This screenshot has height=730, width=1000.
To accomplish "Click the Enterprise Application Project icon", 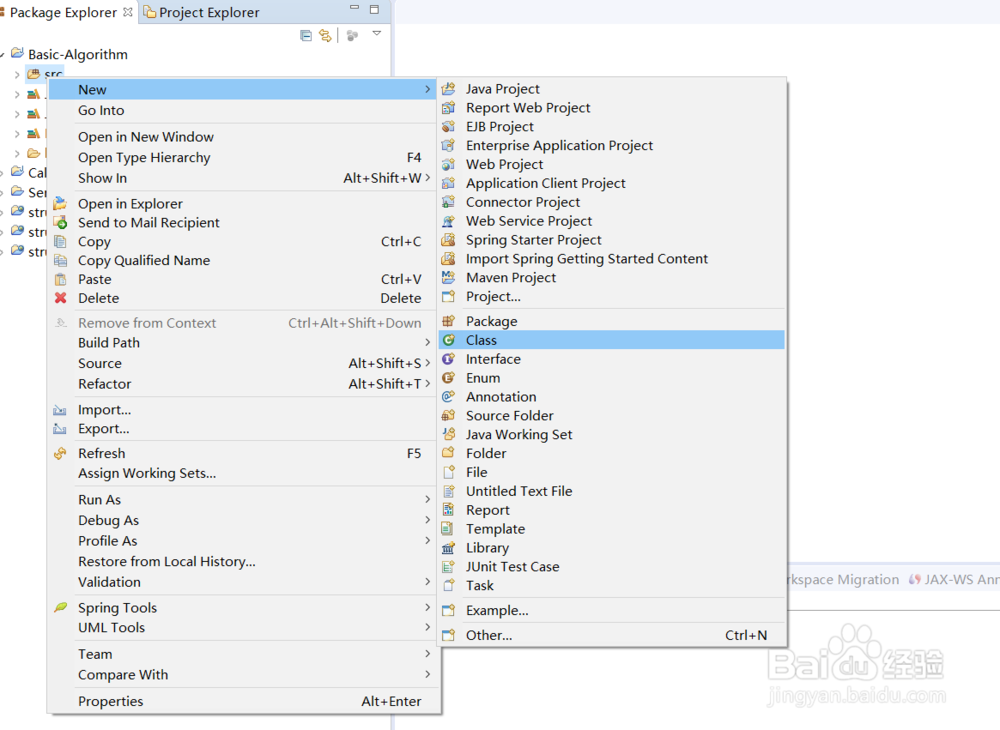I will (x=449, y=145).
